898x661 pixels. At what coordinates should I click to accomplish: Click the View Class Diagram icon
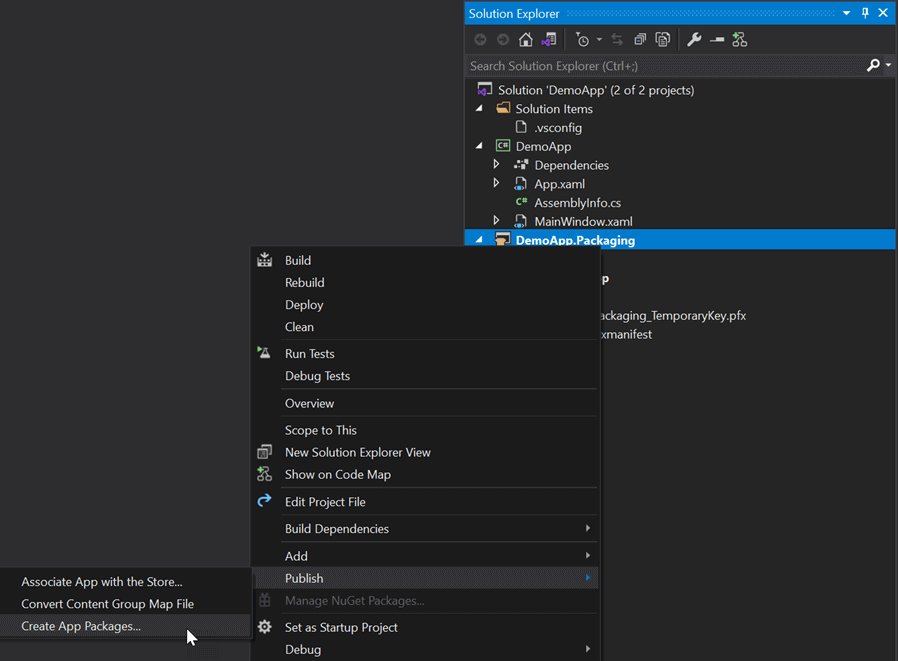pos(740,40)
